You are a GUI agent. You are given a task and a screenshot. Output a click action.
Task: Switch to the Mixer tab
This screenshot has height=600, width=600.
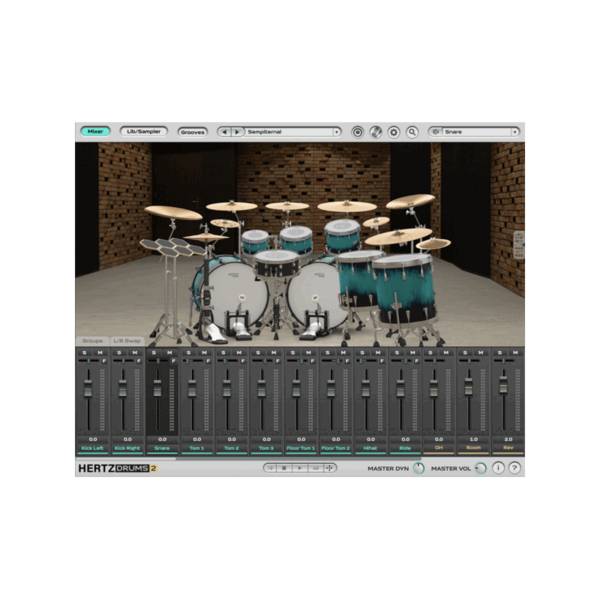[95, 132]
